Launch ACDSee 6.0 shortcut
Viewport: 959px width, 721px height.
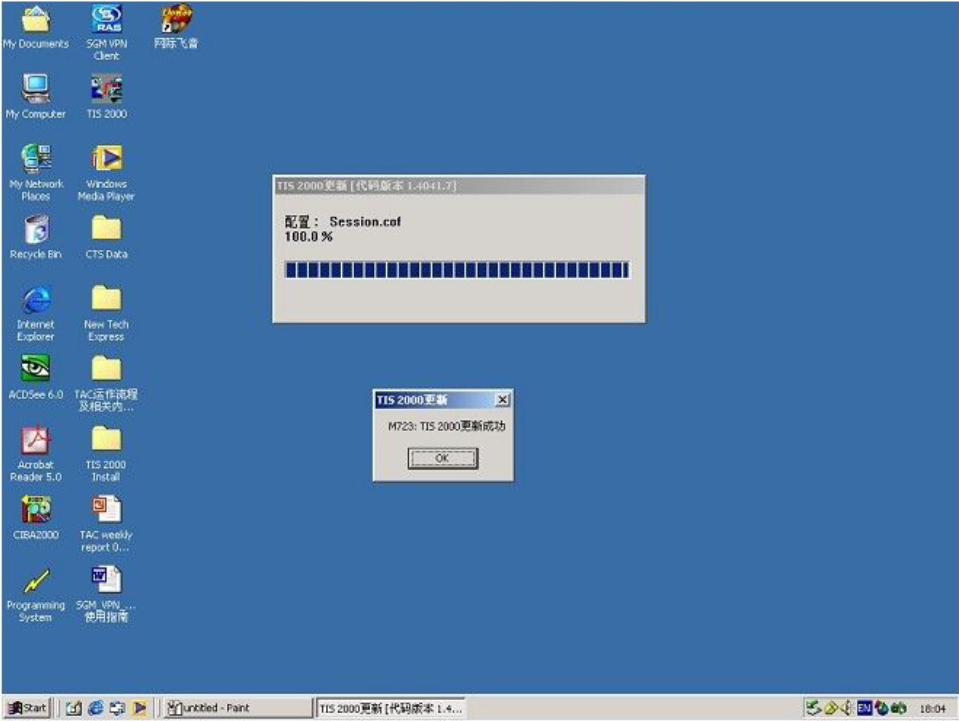click(35, 377)
